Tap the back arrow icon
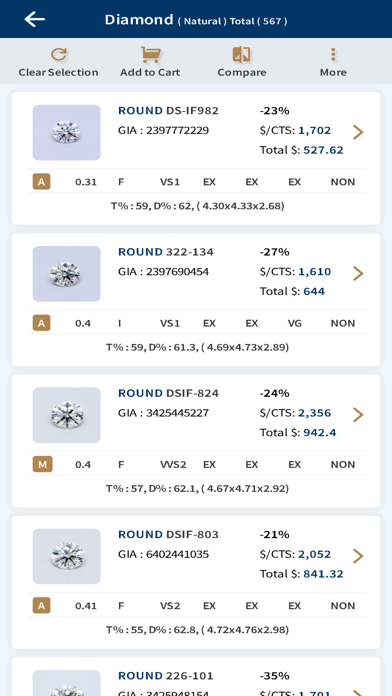The height and width of the screenshot is (696, 392). [35, 19]
